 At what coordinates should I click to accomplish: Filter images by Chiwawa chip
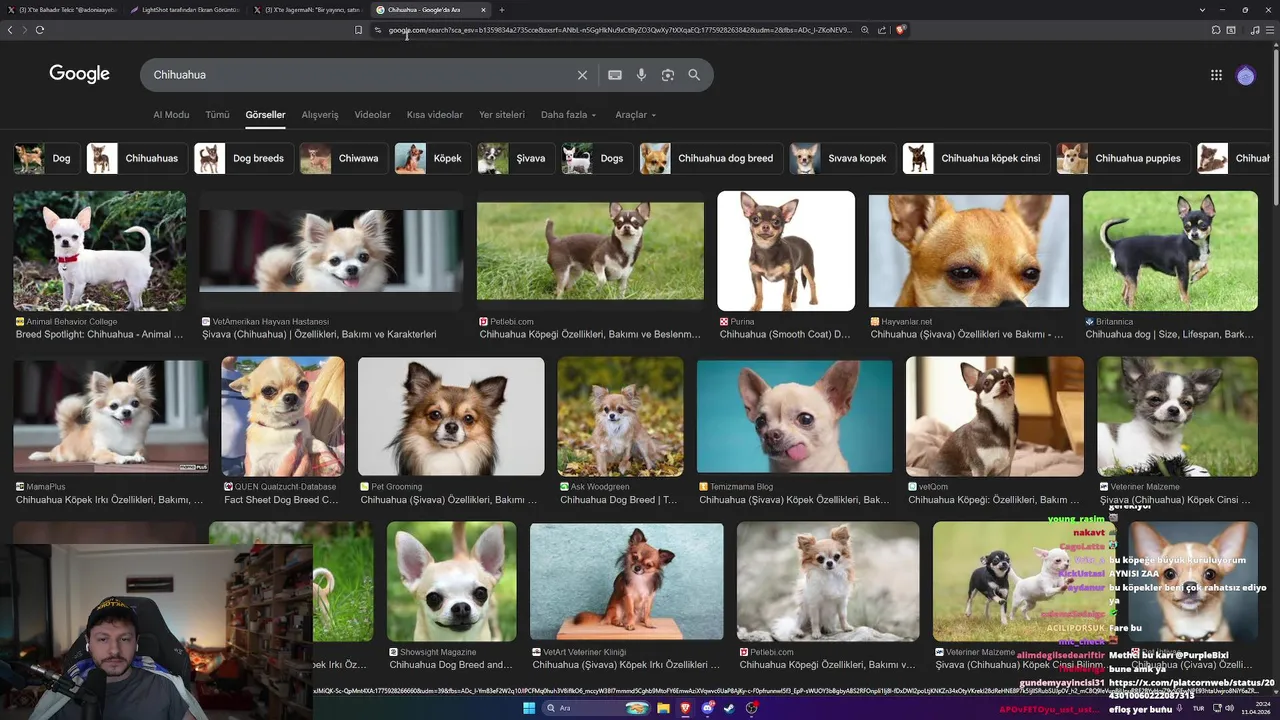(x=342, y=158)
